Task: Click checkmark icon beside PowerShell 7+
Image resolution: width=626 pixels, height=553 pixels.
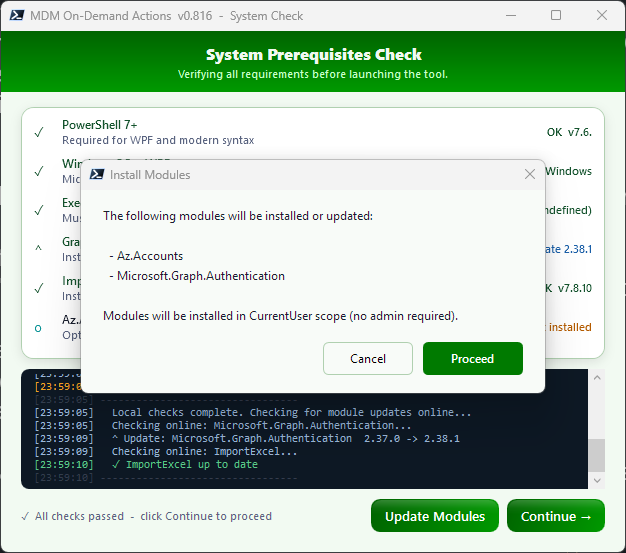Action: (x=39, y=132)
